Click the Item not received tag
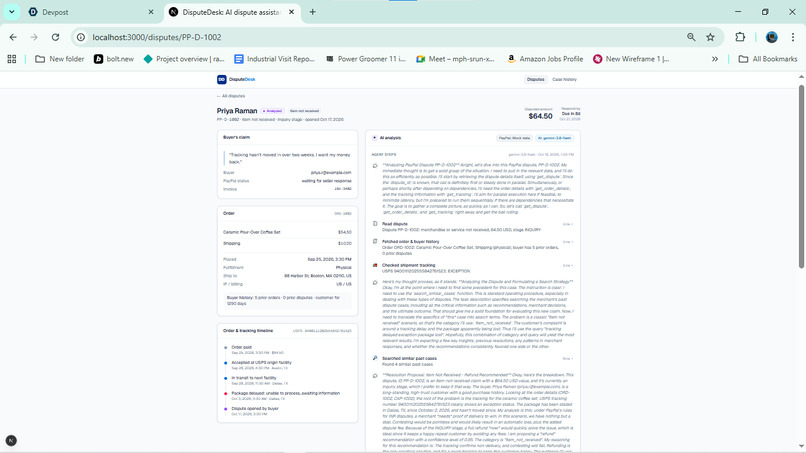The image size is (806, 453). pyautogui.click(x=304, y=111)
